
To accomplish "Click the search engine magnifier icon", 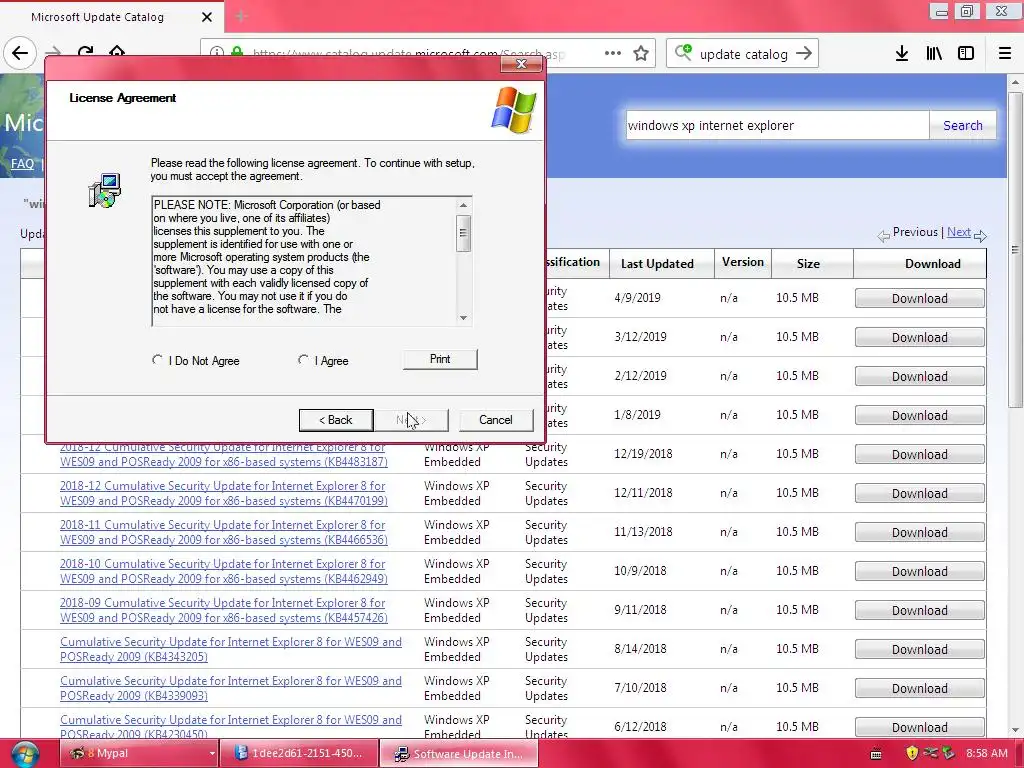I will (x=683, y=52).
